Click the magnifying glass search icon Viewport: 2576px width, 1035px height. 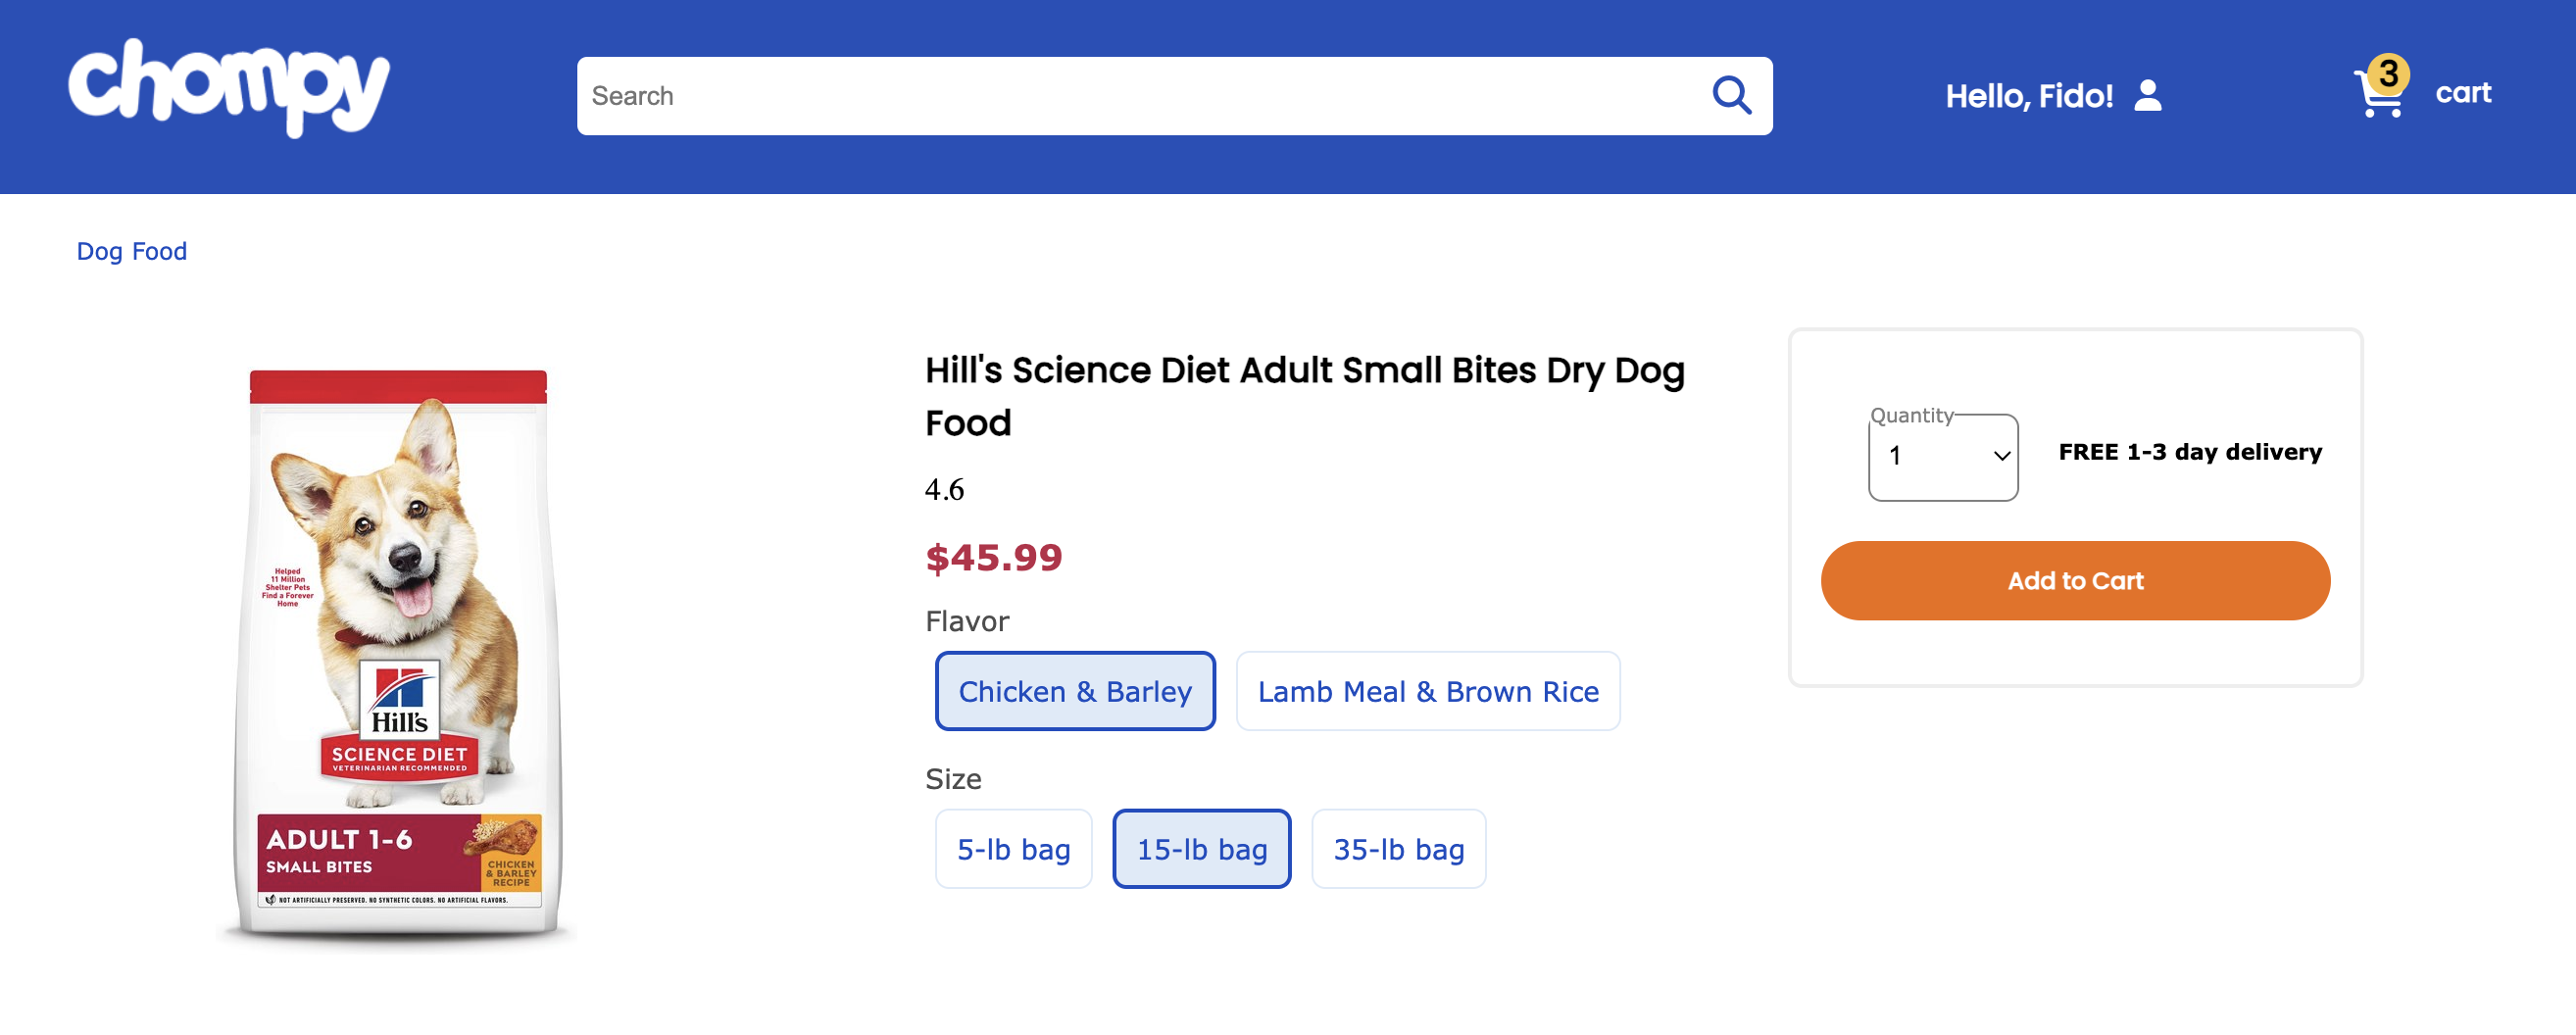(1731, 96)
